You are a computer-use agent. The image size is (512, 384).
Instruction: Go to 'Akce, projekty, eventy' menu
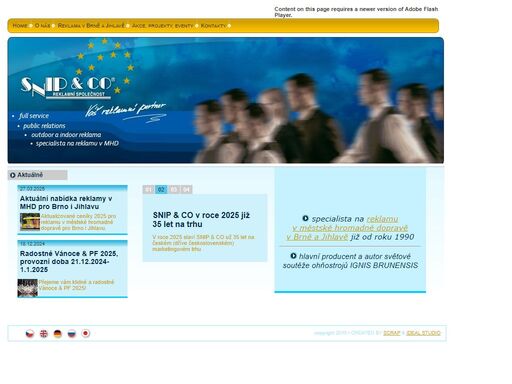click(162, 26)
